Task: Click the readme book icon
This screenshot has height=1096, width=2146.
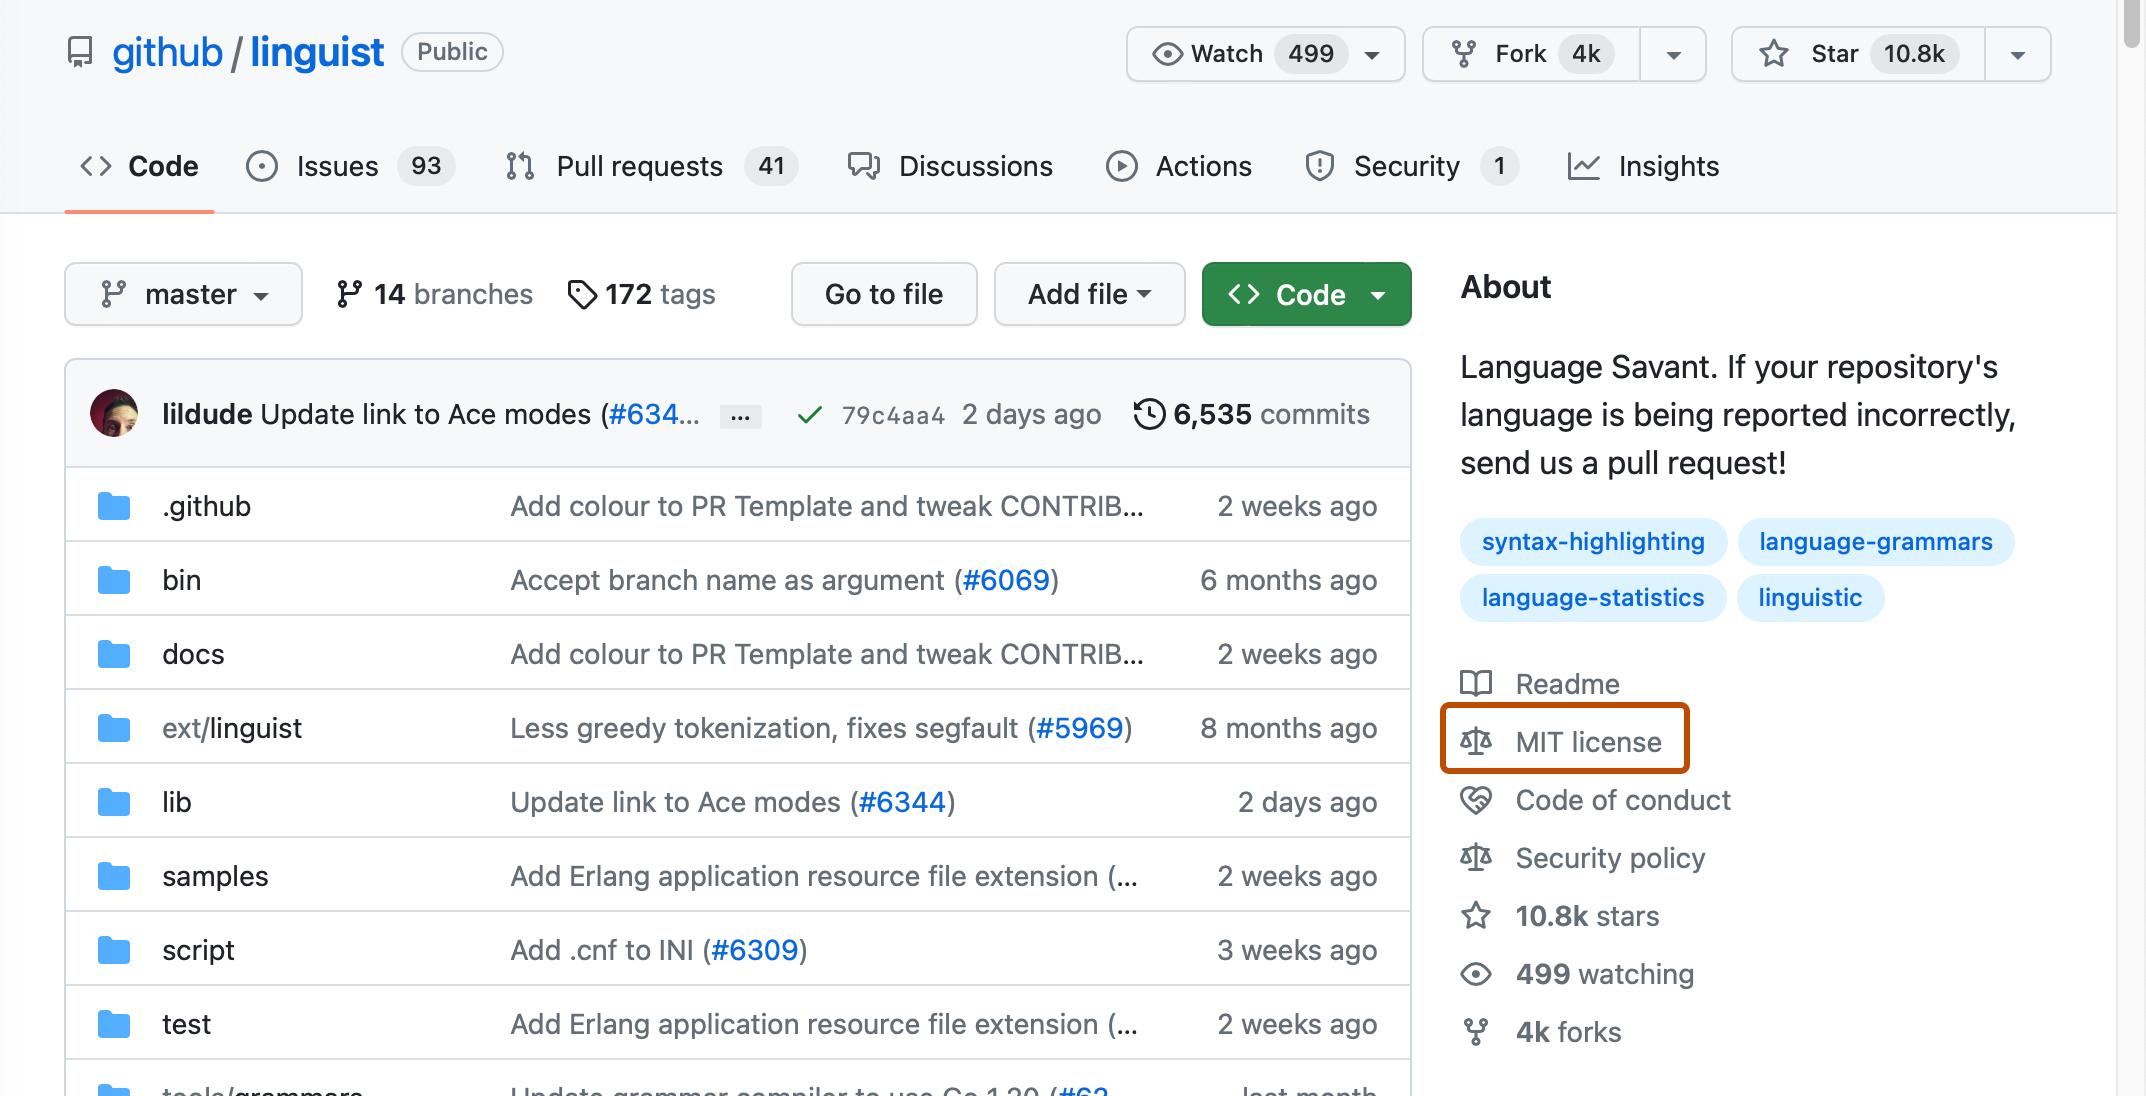Action: (1475, 684)
